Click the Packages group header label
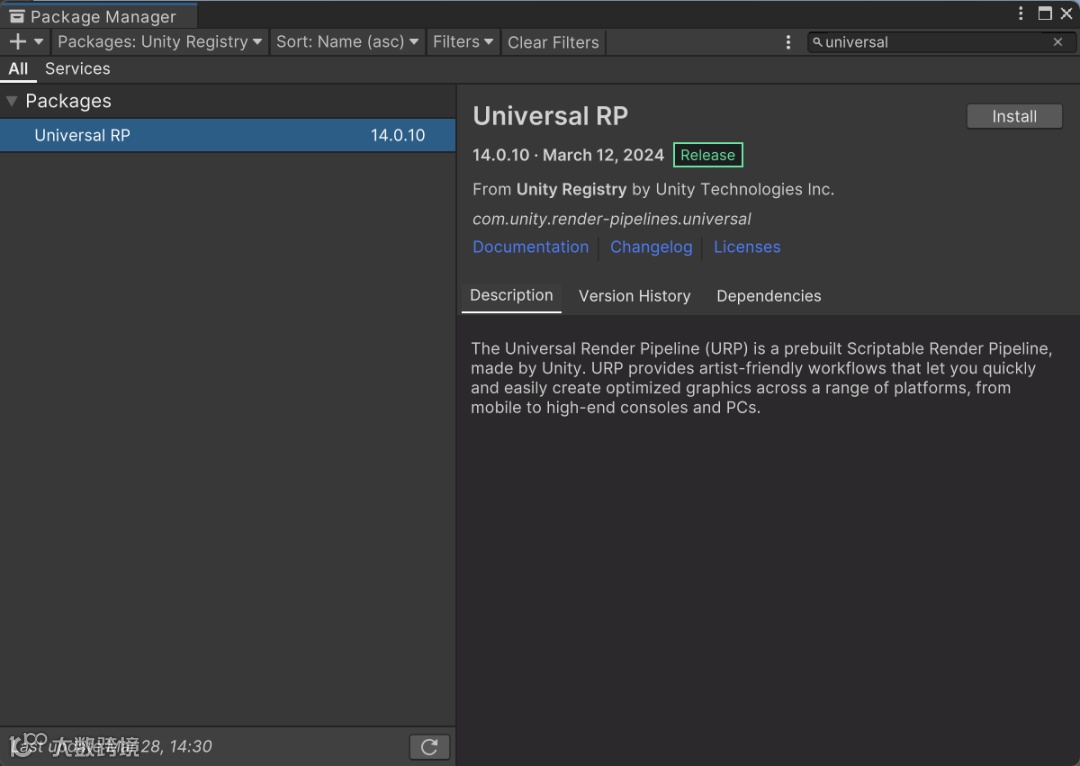Screen dimensions: 1080x766 tap(68, 101)
